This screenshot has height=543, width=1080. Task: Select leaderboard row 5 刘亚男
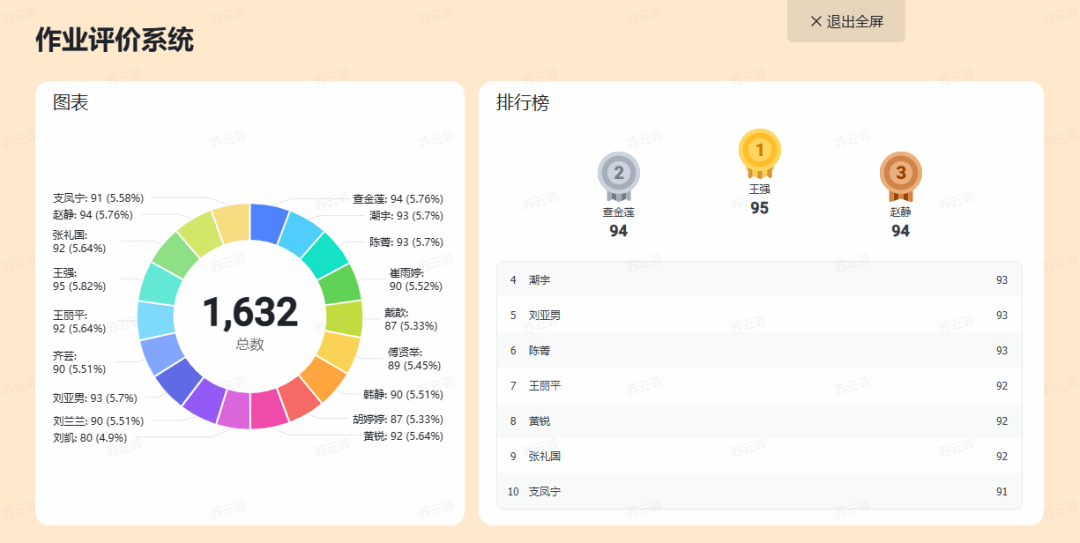click(759, 315)
